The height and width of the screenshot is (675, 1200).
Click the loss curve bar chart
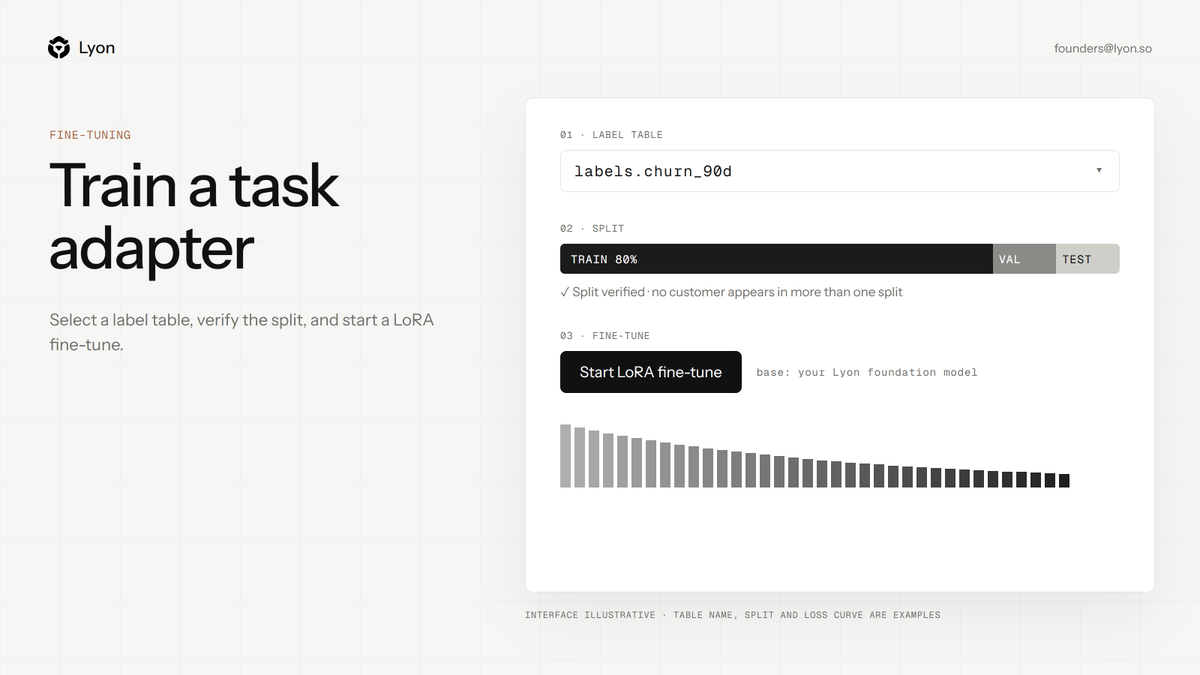[x=815, y=456]
